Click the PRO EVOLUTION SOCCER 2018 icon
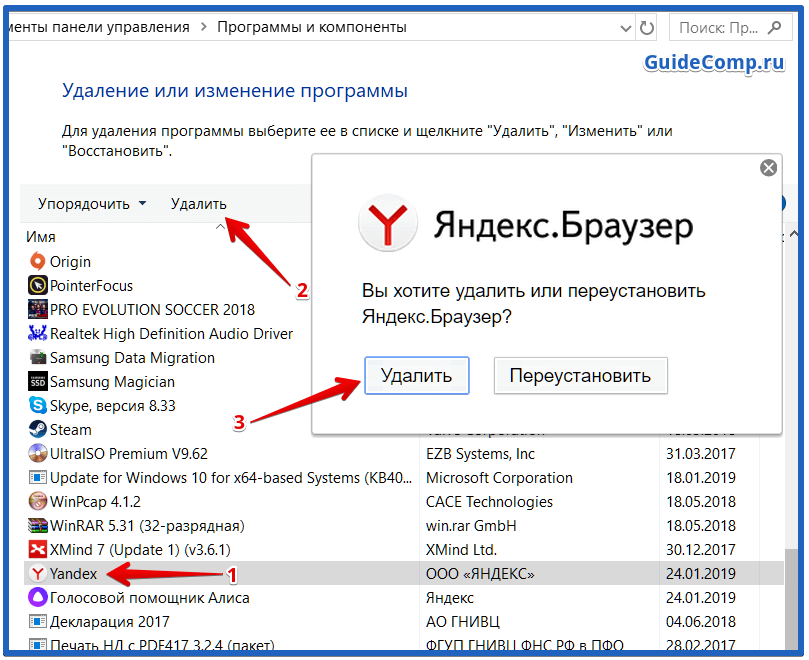Viewport: 809px width, 660px height. pos(37,310)
